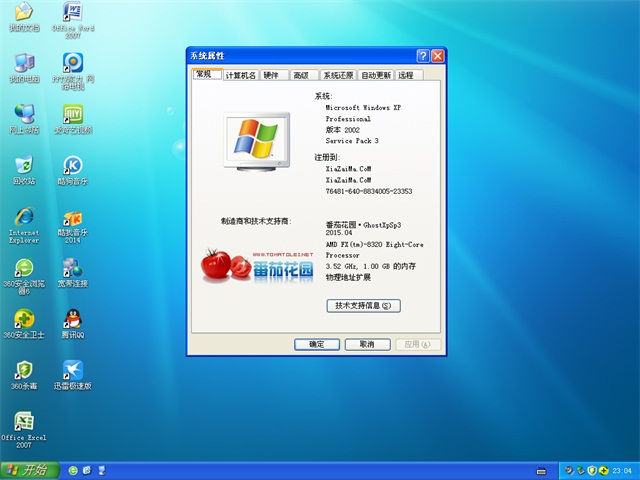Switch to the 计算机名 tab
Viewport: 640px width, 480px height.
[x=241, y=75]
